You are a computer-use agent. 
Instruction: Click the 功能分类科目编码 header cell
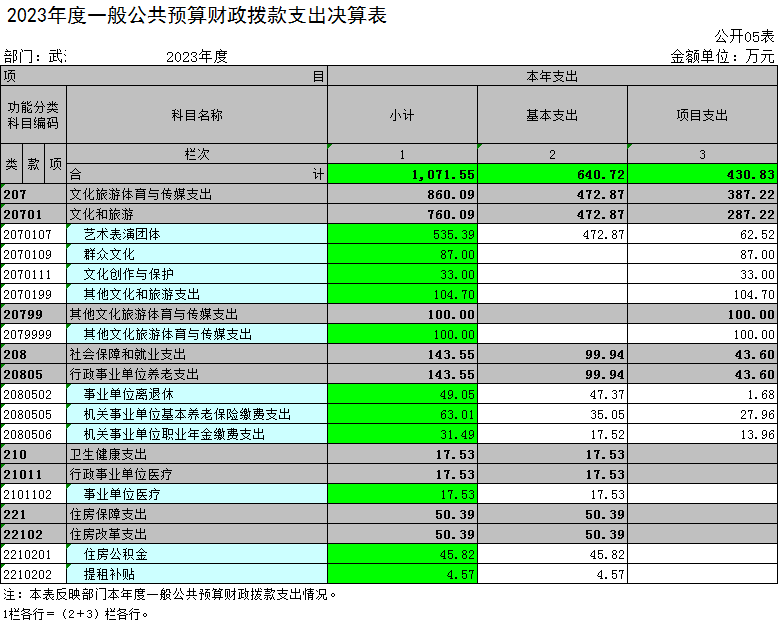click(33, 115)
